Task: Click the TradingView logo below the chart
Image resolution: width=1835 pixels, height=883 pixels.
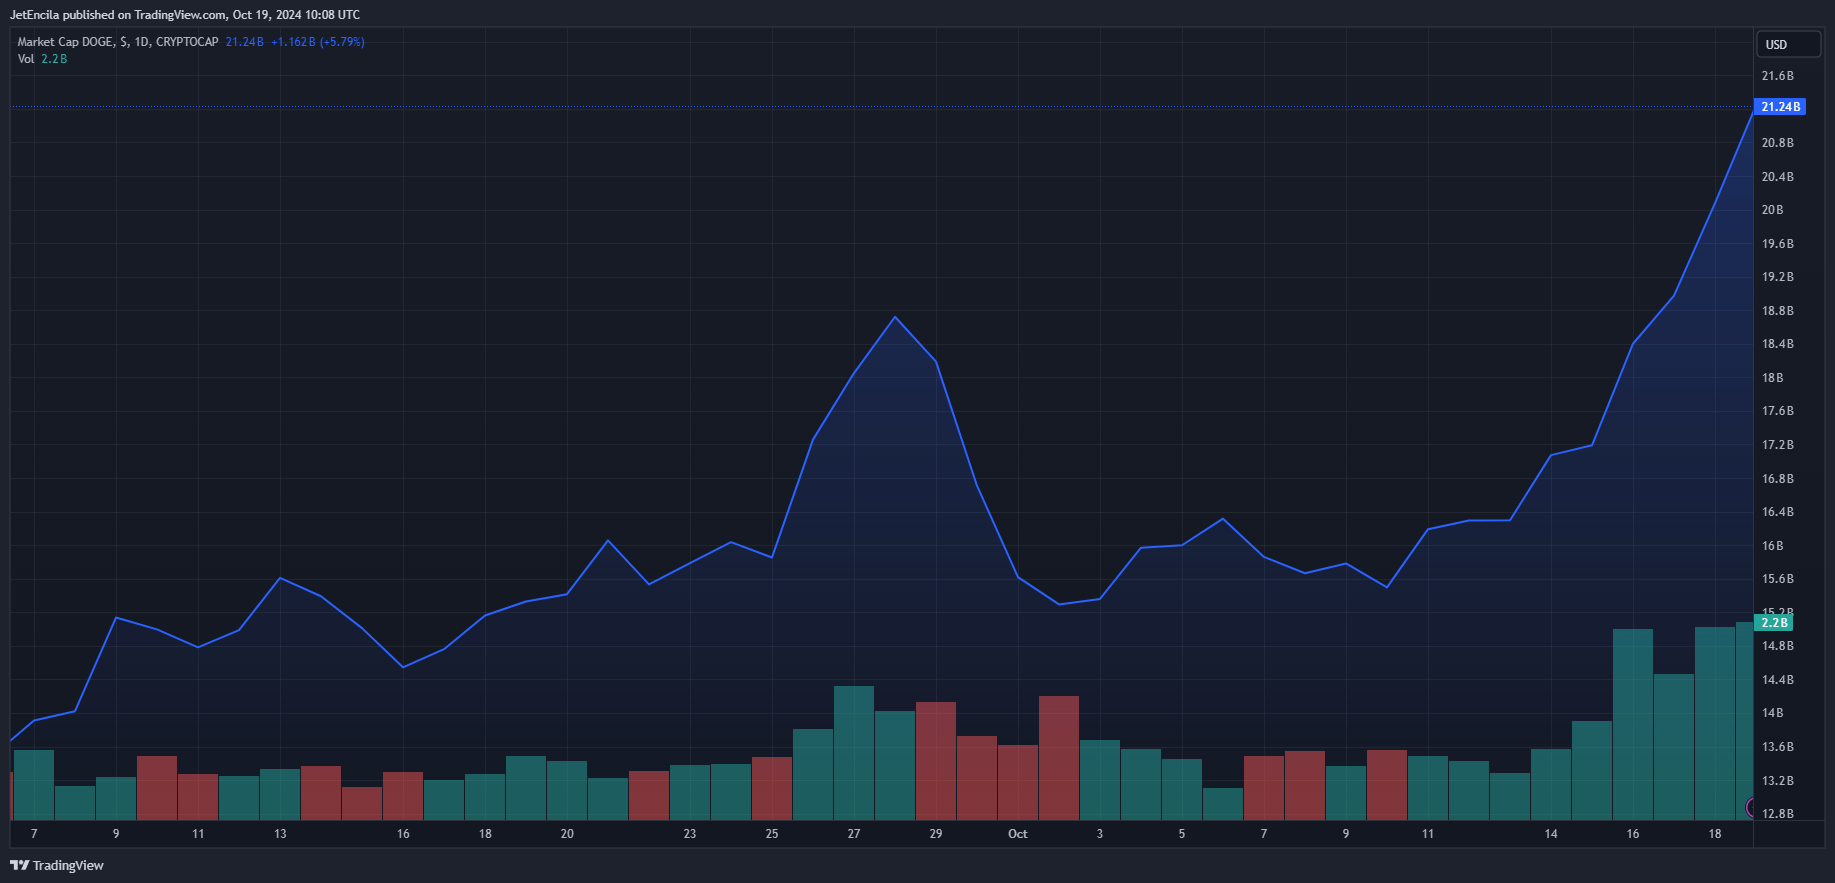Action: 57,866
